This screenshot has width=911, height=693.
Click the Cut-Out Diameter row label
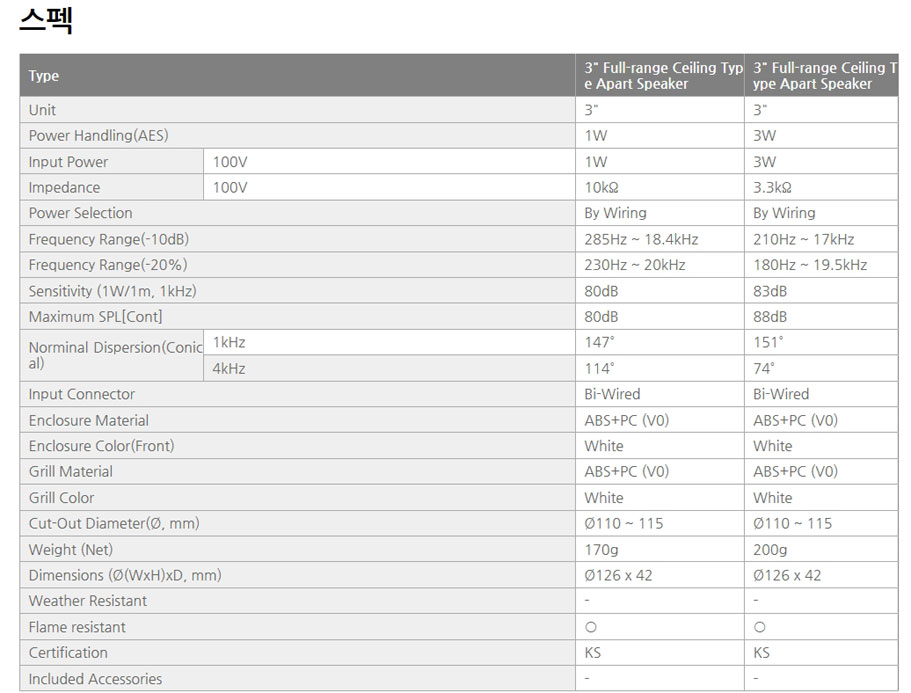point(113,523)
